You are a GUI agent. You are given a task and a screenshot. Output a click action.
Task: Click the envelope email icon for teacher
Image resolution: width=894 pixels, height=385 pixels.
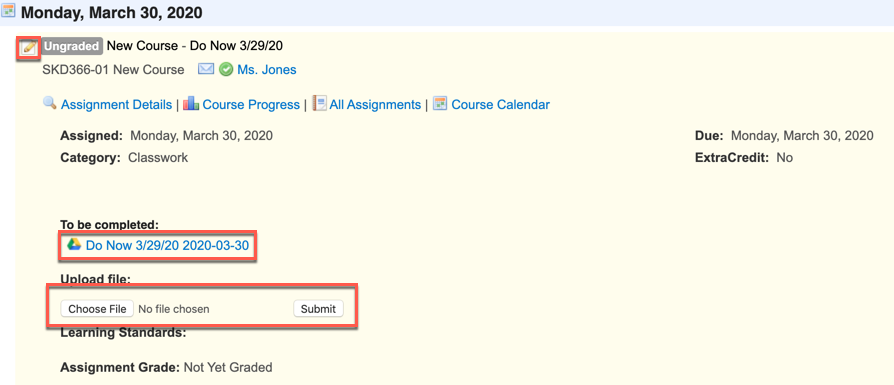point(206,69)
